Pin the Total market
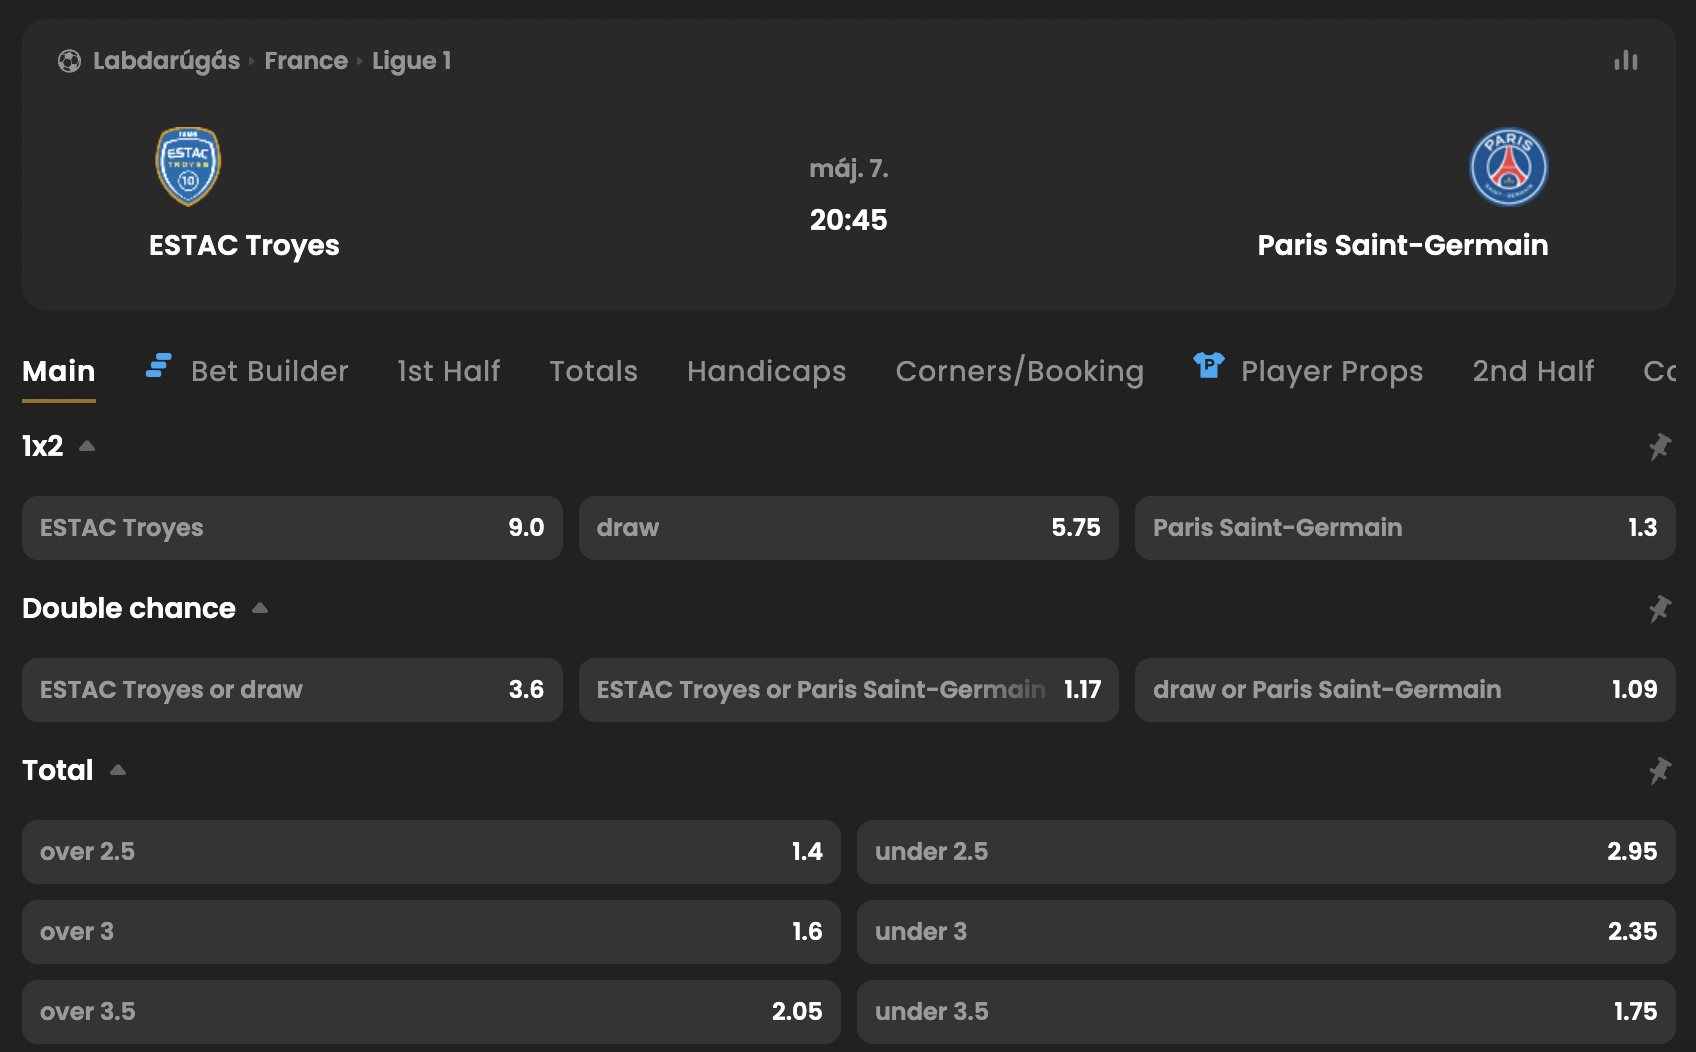Image resolution: width=1696 pixels, height=1052 pixels. [1660, 770]
